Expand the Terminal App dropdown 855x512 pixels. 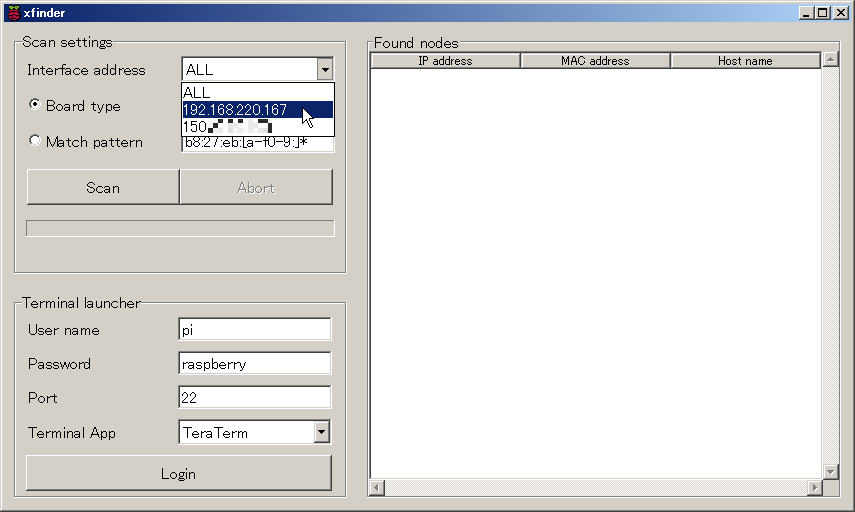(322, 432)
